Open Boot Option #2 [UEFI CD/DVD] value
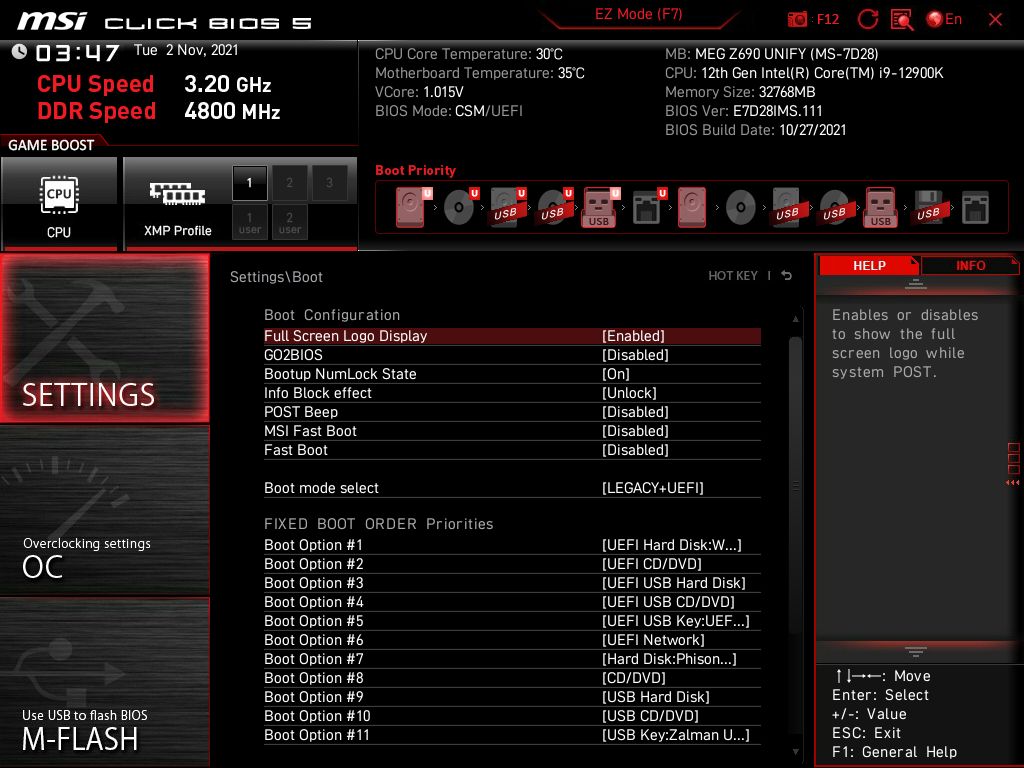The width and height of the screenshot is (1024, 768). click(651, 564)
